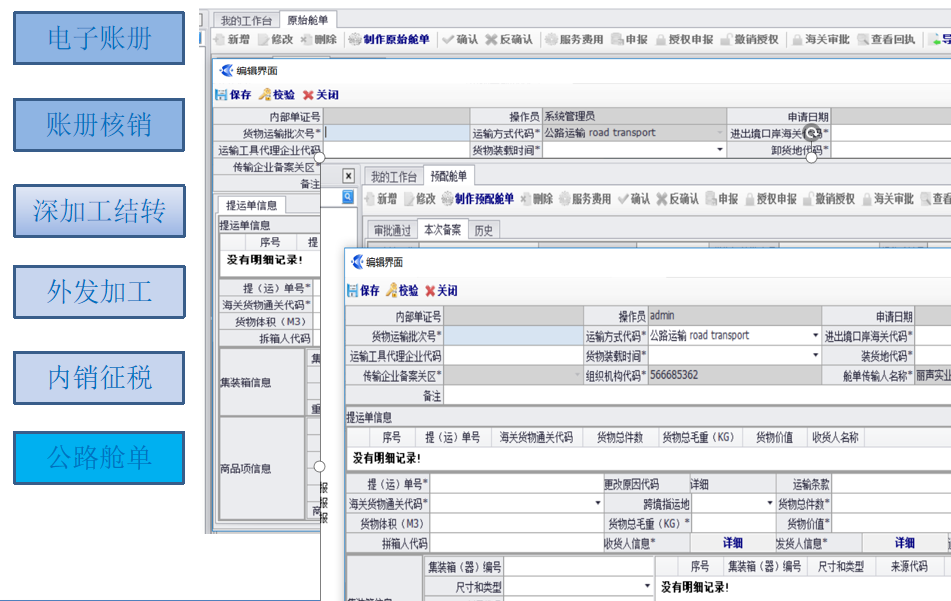Expand the 尺寸和类型 dropdown
951x601 pixels.
pyautogui.click(x=647, y=586)
